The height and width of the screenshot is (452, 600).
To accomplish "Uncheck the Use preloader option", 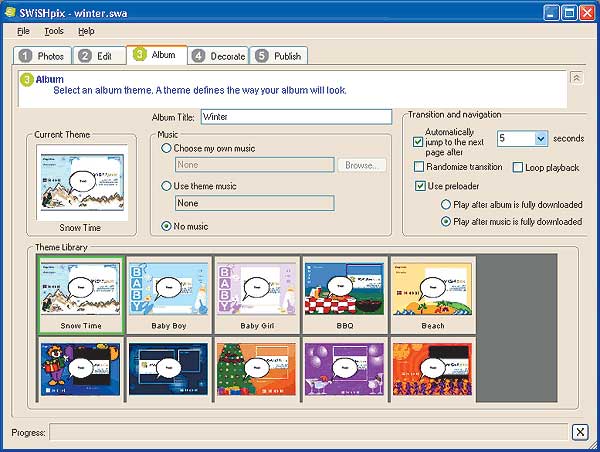I will (420, 186).
